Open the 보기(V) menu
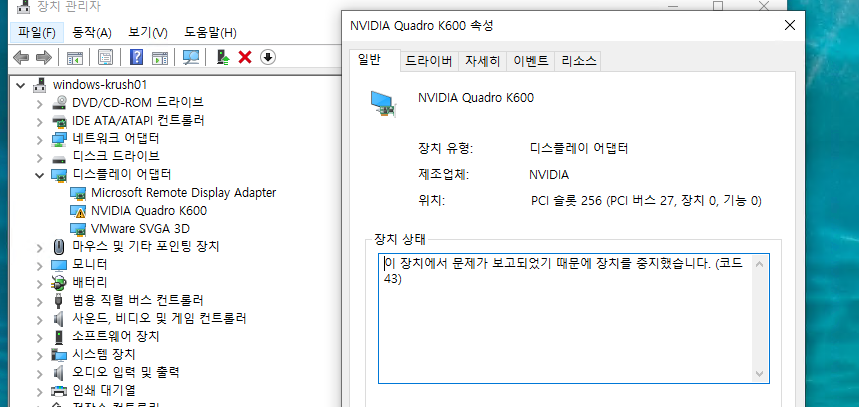Screen dimensions: 859x407 pyautogui.click(x=148, y=33)
